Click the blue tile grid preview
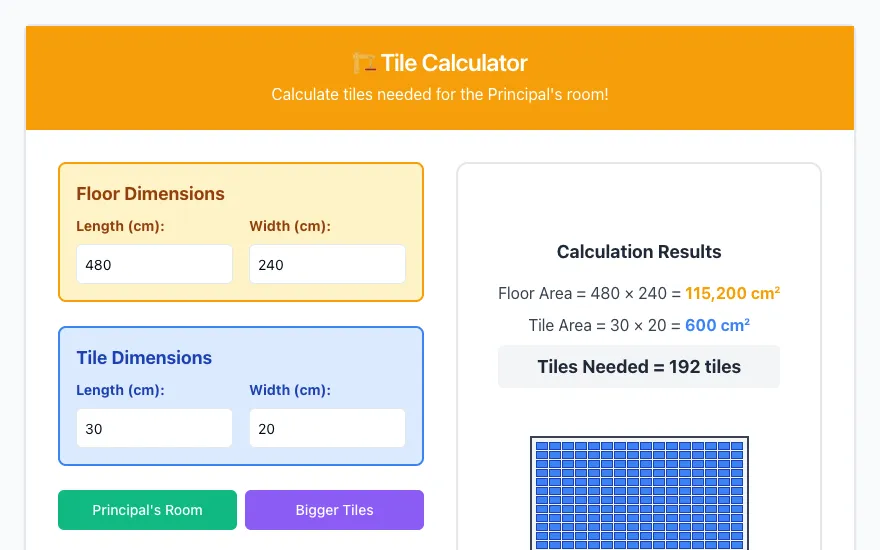This screenshot has height=550, width=880. (x=639, y=493)
